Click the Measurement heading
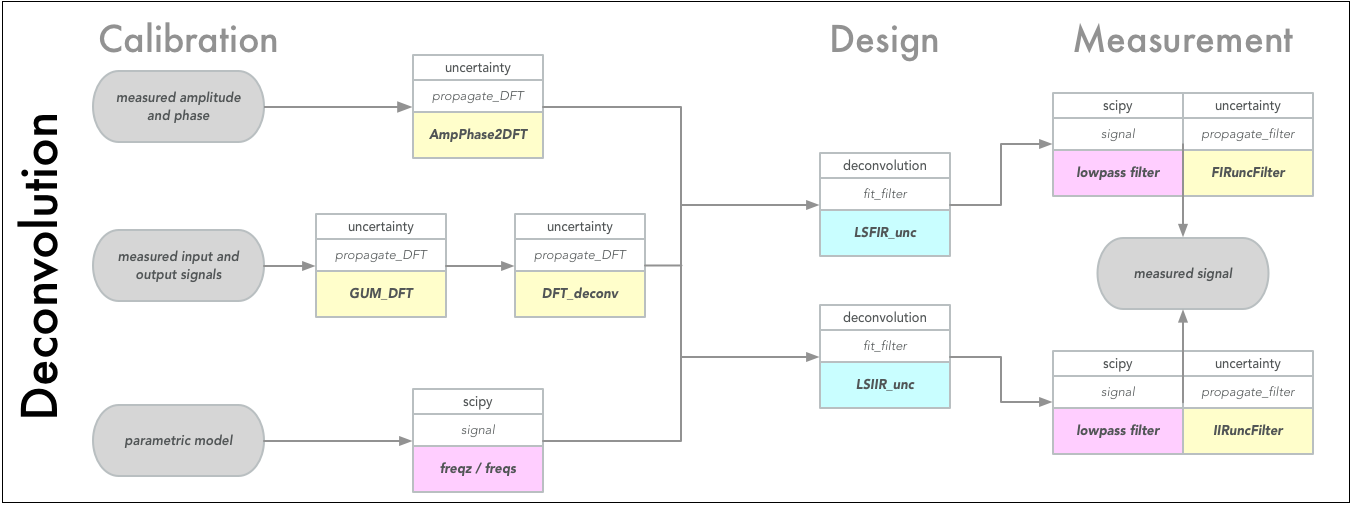 (x=1183, y=39)
